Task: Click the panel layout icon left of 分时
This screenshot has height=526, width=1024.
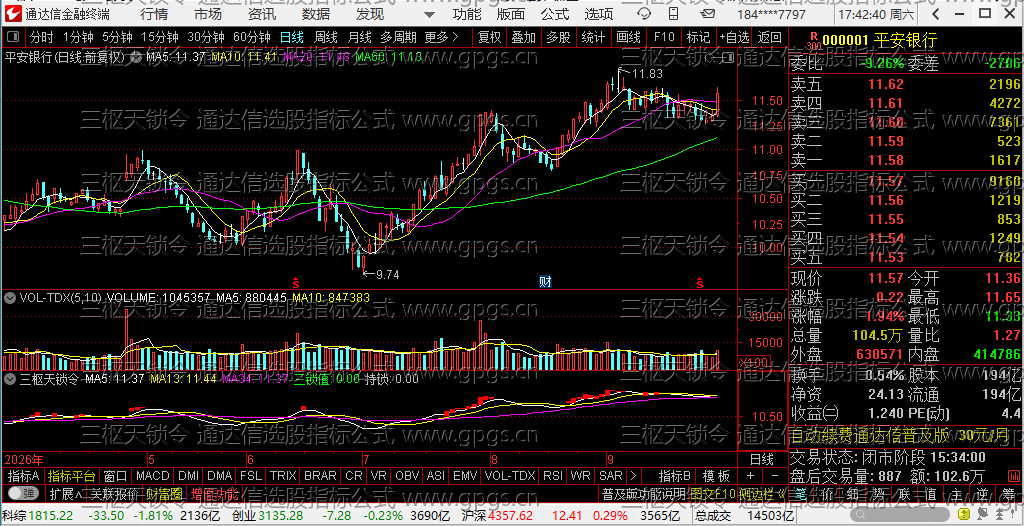Action: pyautogui.click(x=14, y=37)
